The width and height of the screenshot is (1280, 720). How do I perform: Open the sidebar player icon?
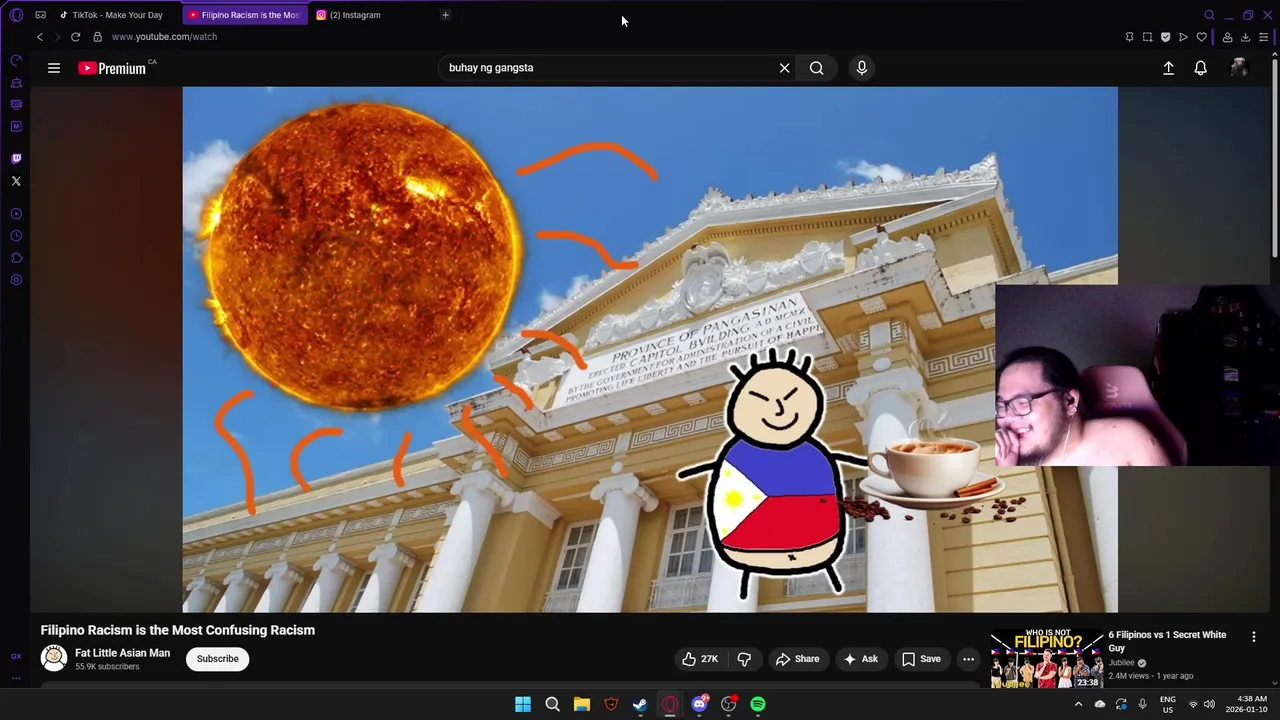16,214
